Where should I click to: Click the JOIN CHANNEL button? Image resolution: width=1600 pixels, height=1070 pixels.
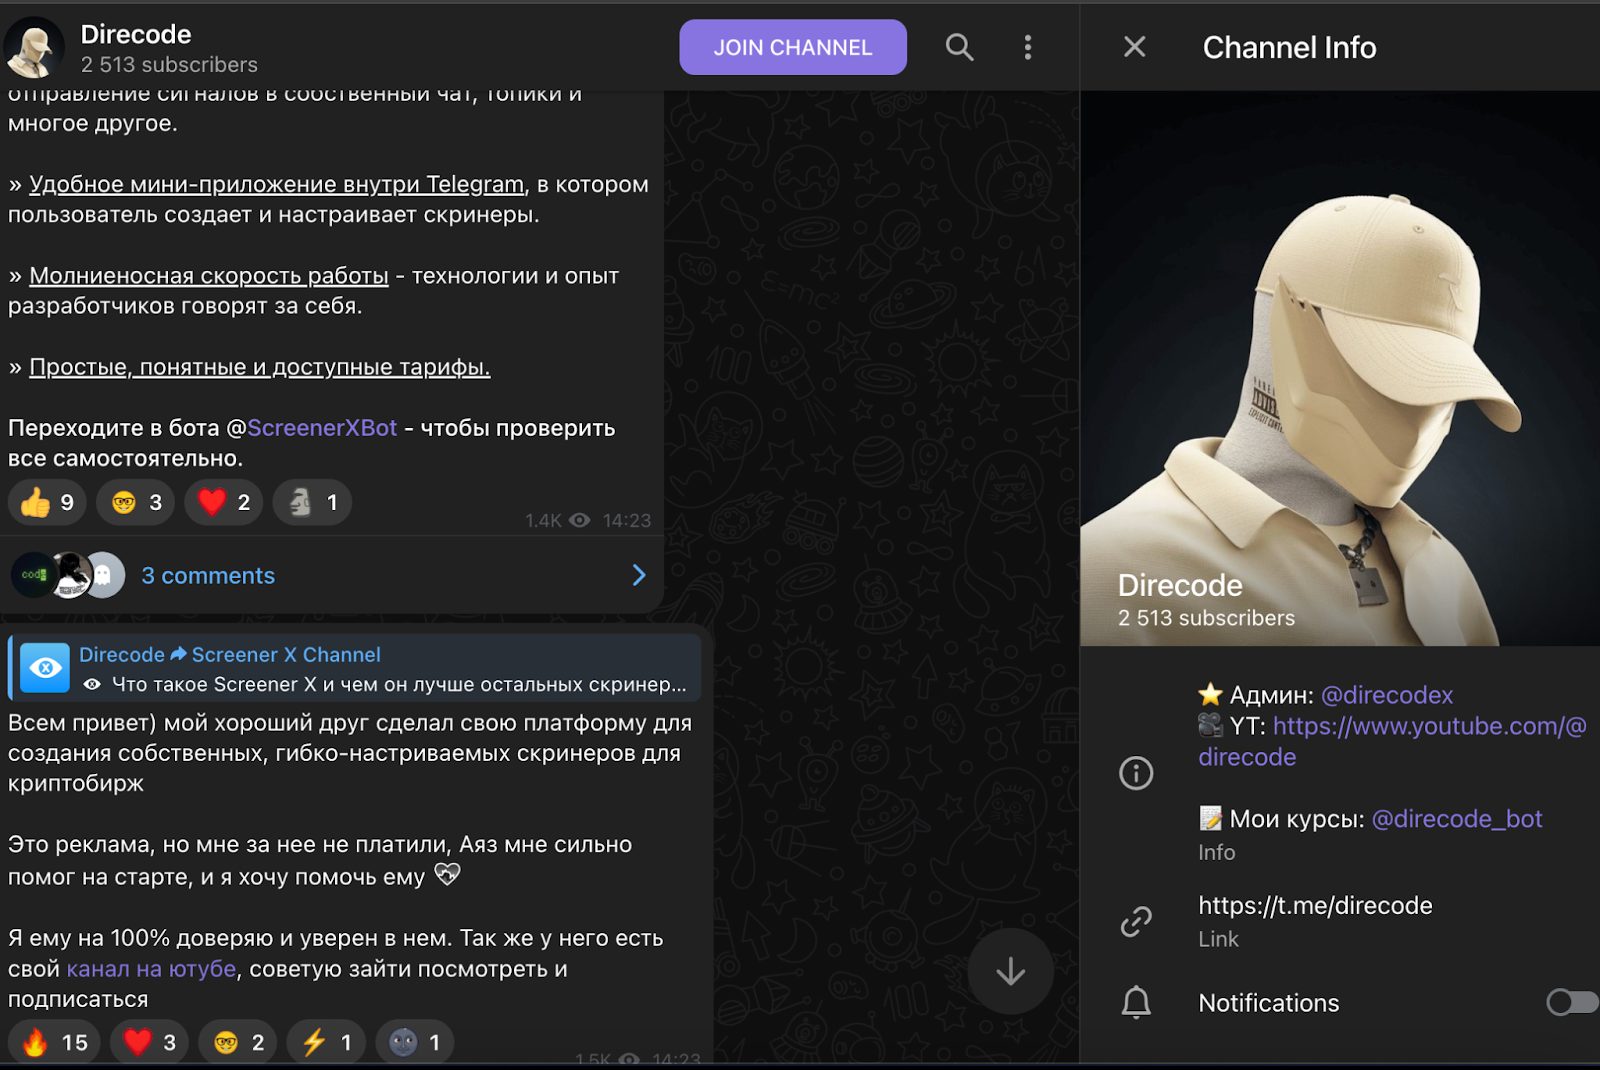click(x=792, y=47)
